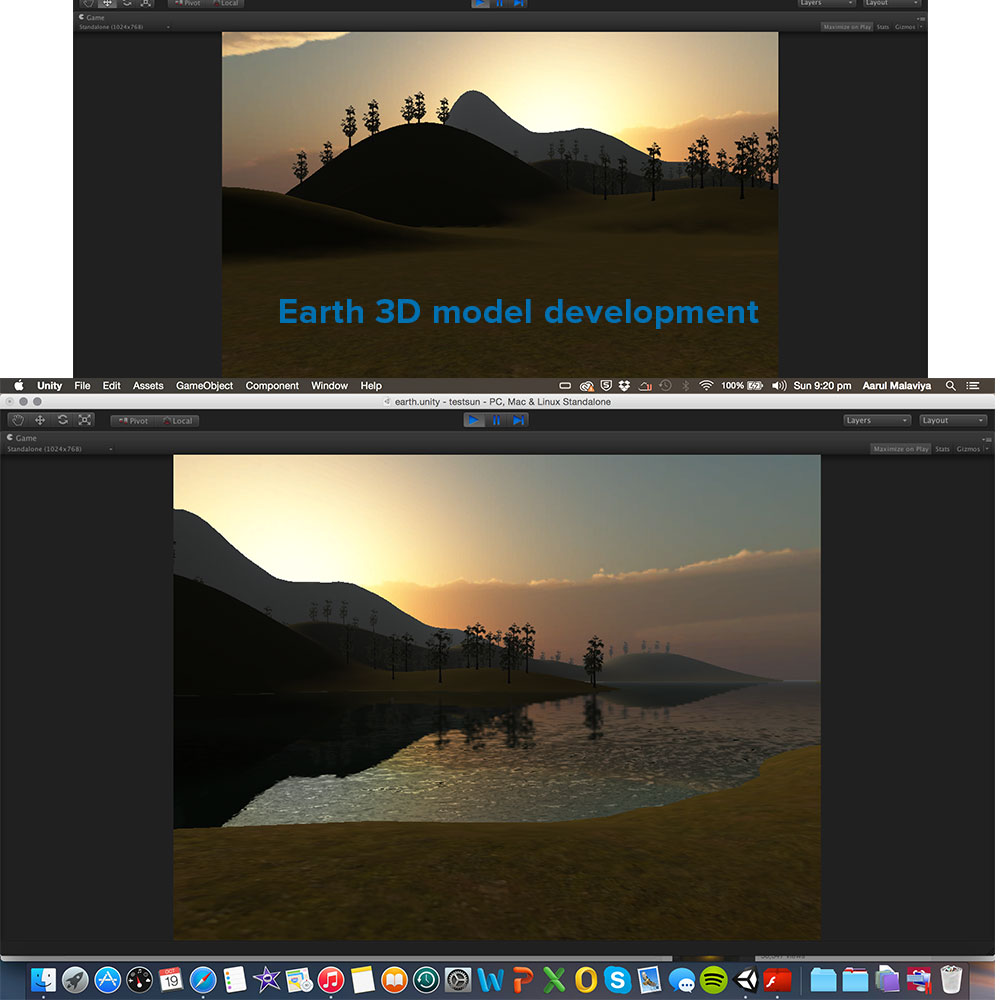Toggle the Pivot handle mode in the full Unity window
Viewport: 1000px width, 1000px height.
tap(132, 421)
